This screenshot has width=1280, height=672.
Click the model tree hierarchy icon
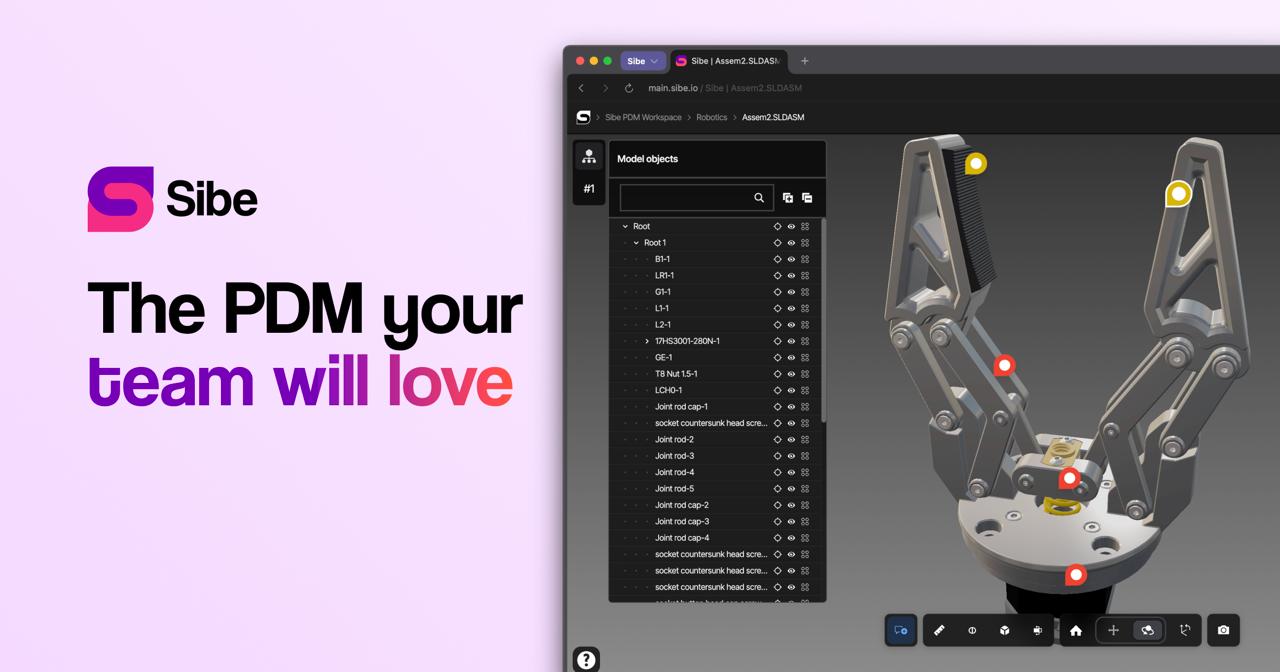tap(589, 156)
